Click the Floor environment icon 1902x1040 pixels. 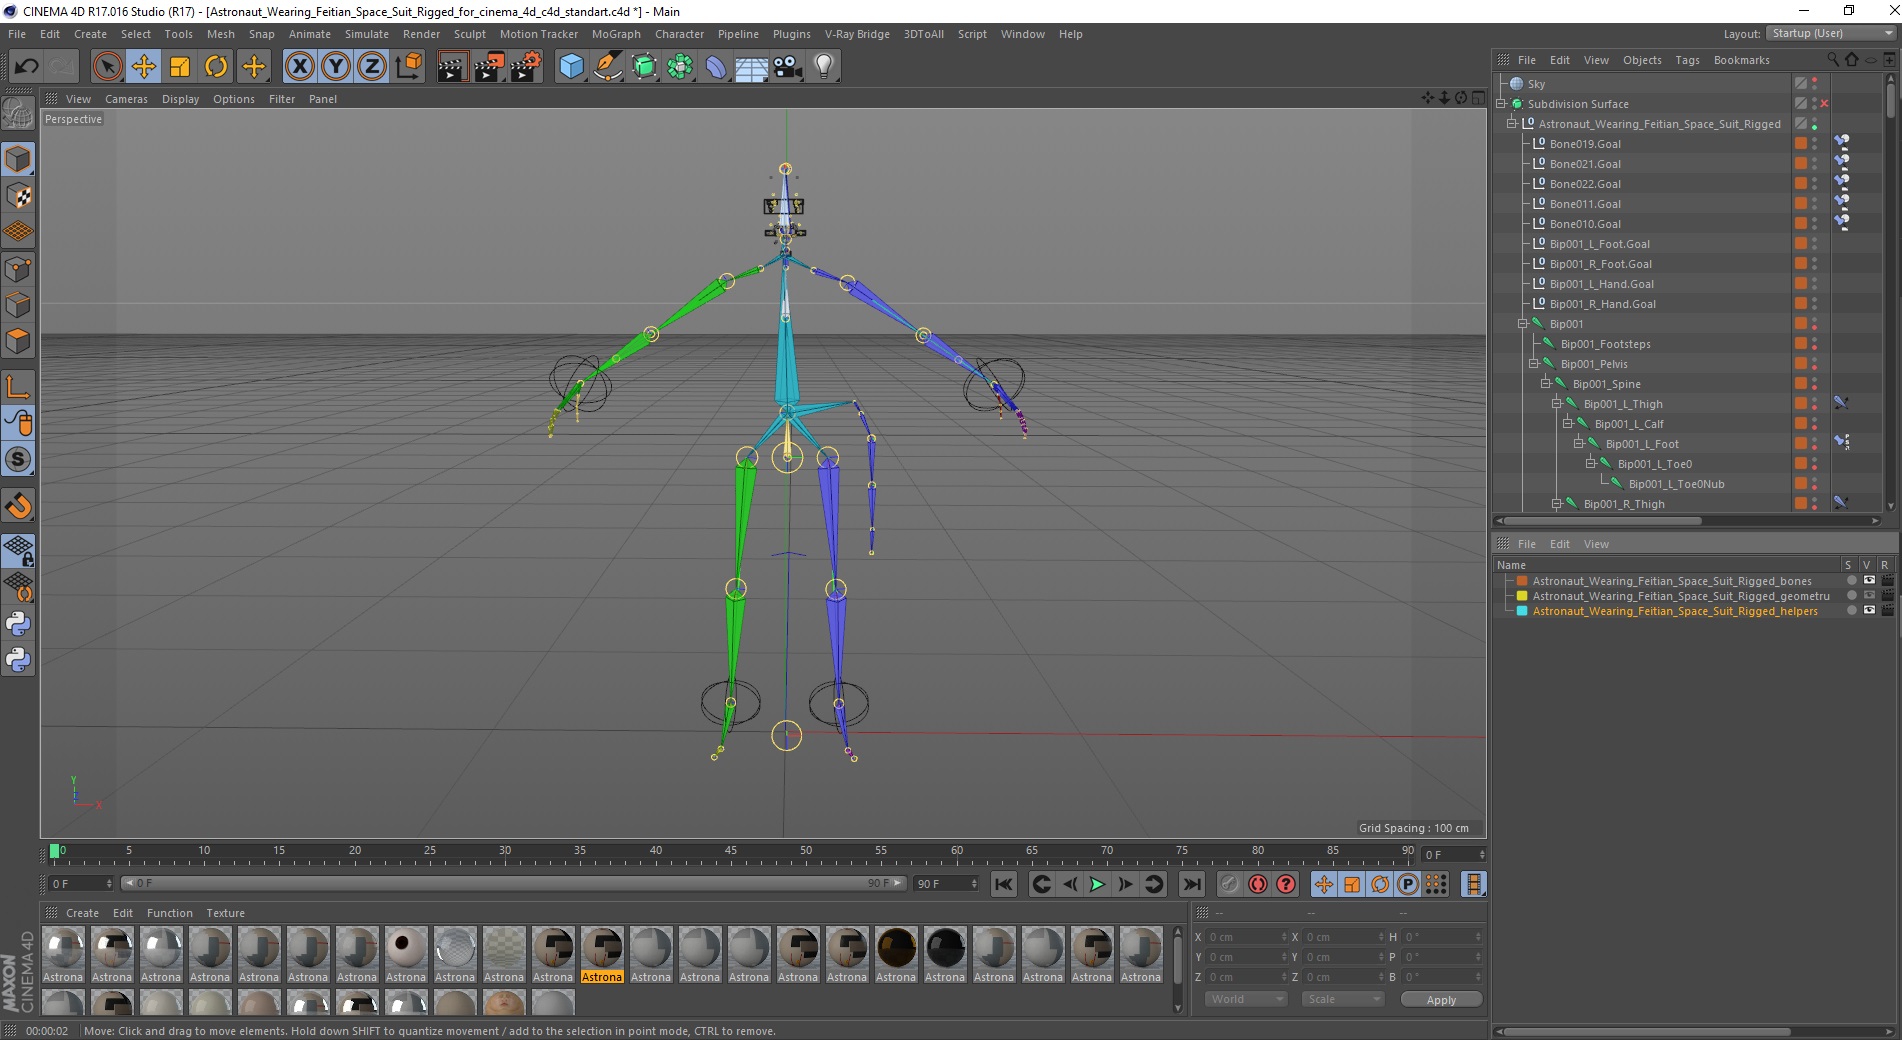point(751,67)
